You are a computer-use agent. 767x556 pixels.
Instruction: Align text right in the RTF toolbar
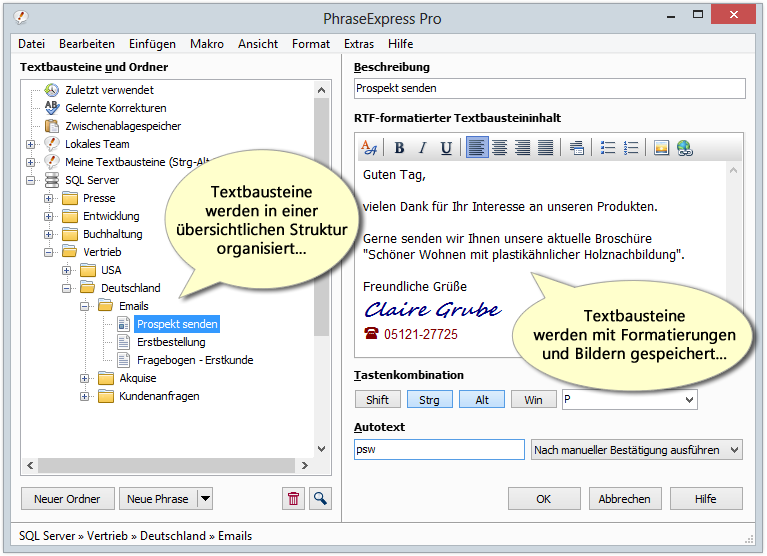pyautogui.click(x=522, y=148)
